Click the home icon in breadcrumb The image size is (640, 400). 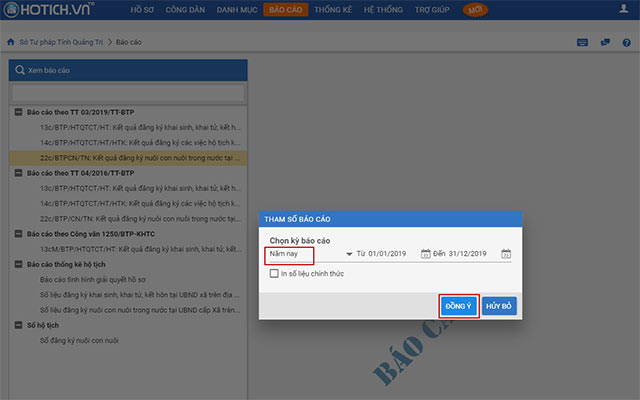[11, 42]
